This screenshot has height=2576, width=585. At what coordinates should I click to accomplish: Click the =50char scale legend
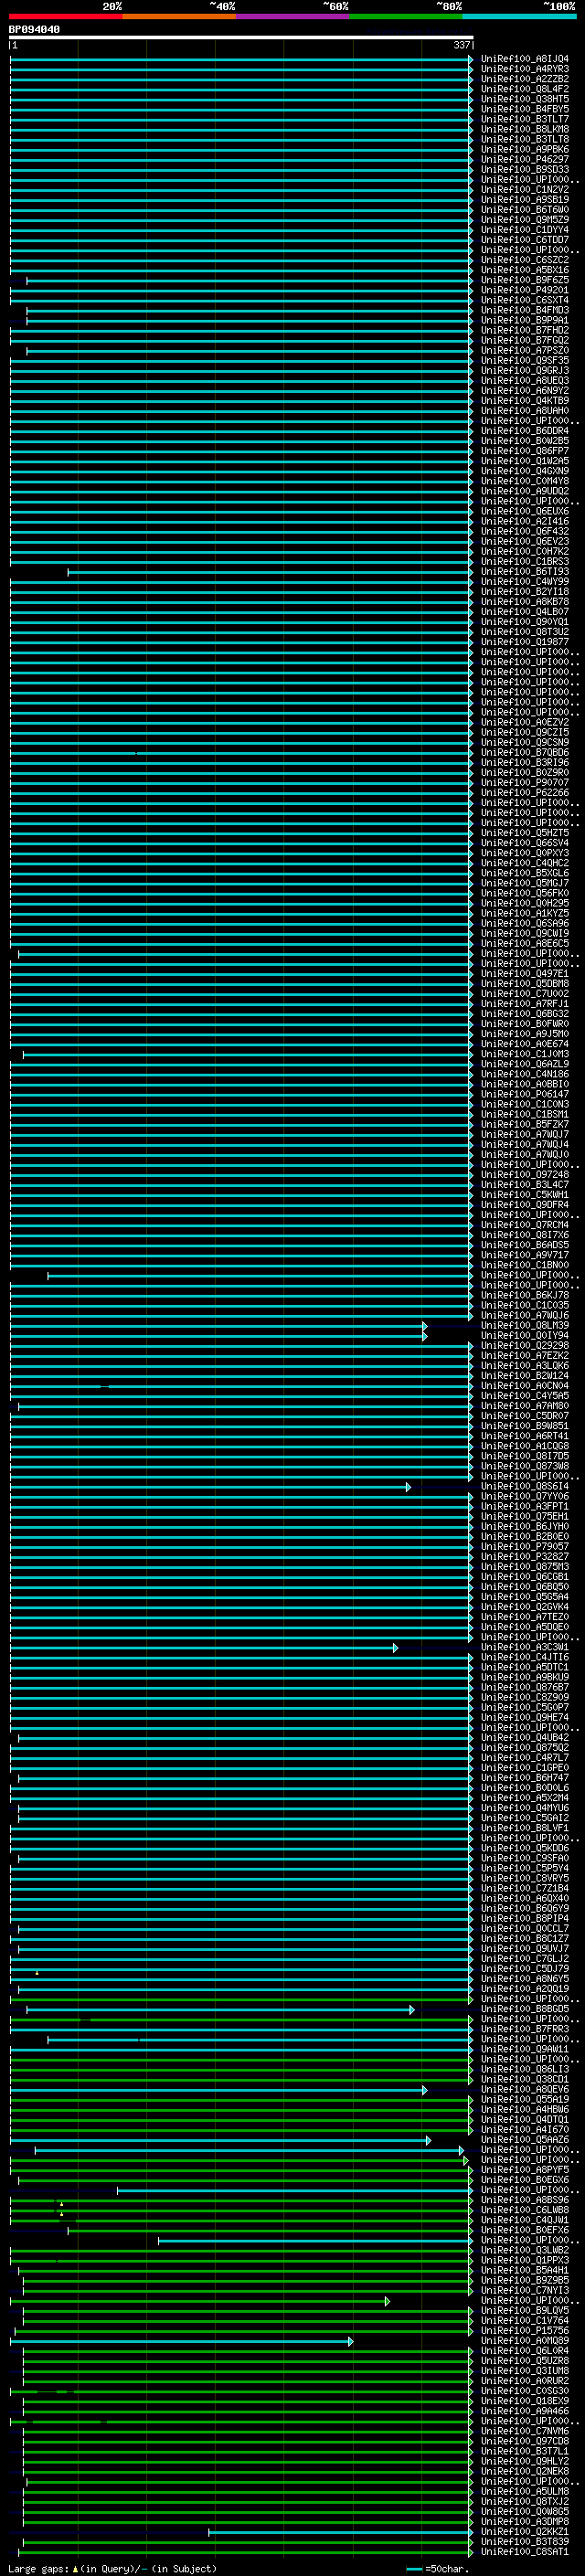(437, 2569)
